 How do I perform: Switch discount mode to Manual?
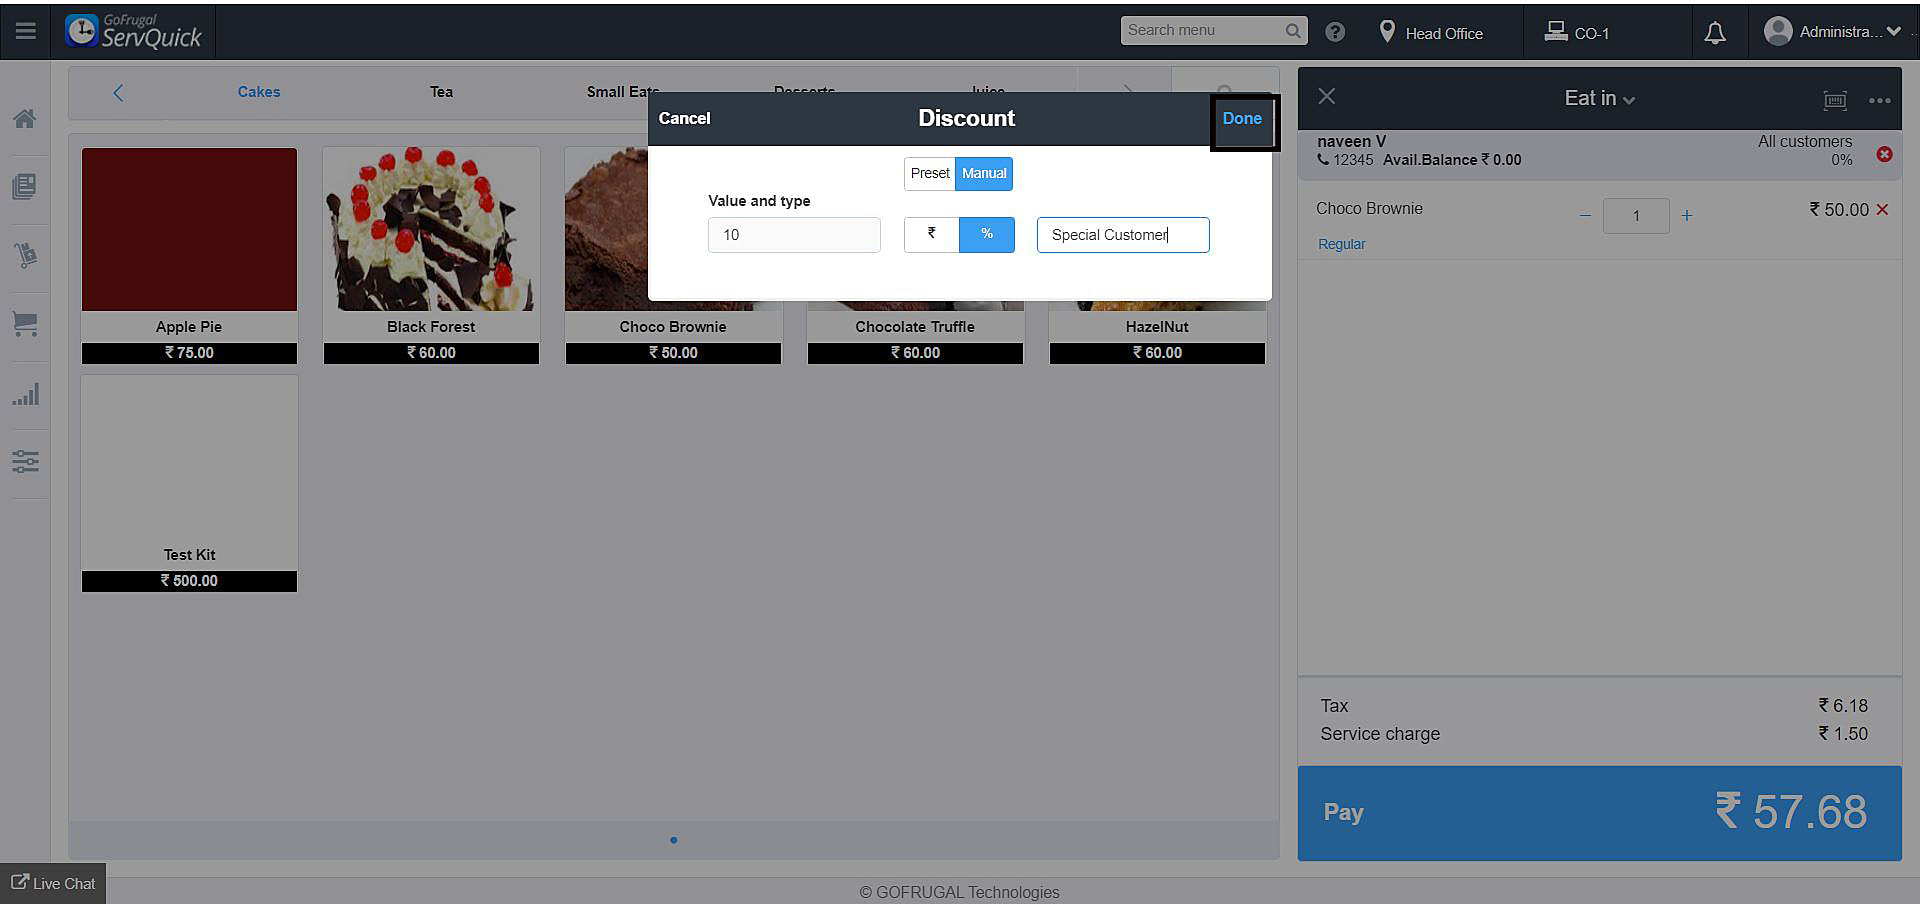click(984, 174)
